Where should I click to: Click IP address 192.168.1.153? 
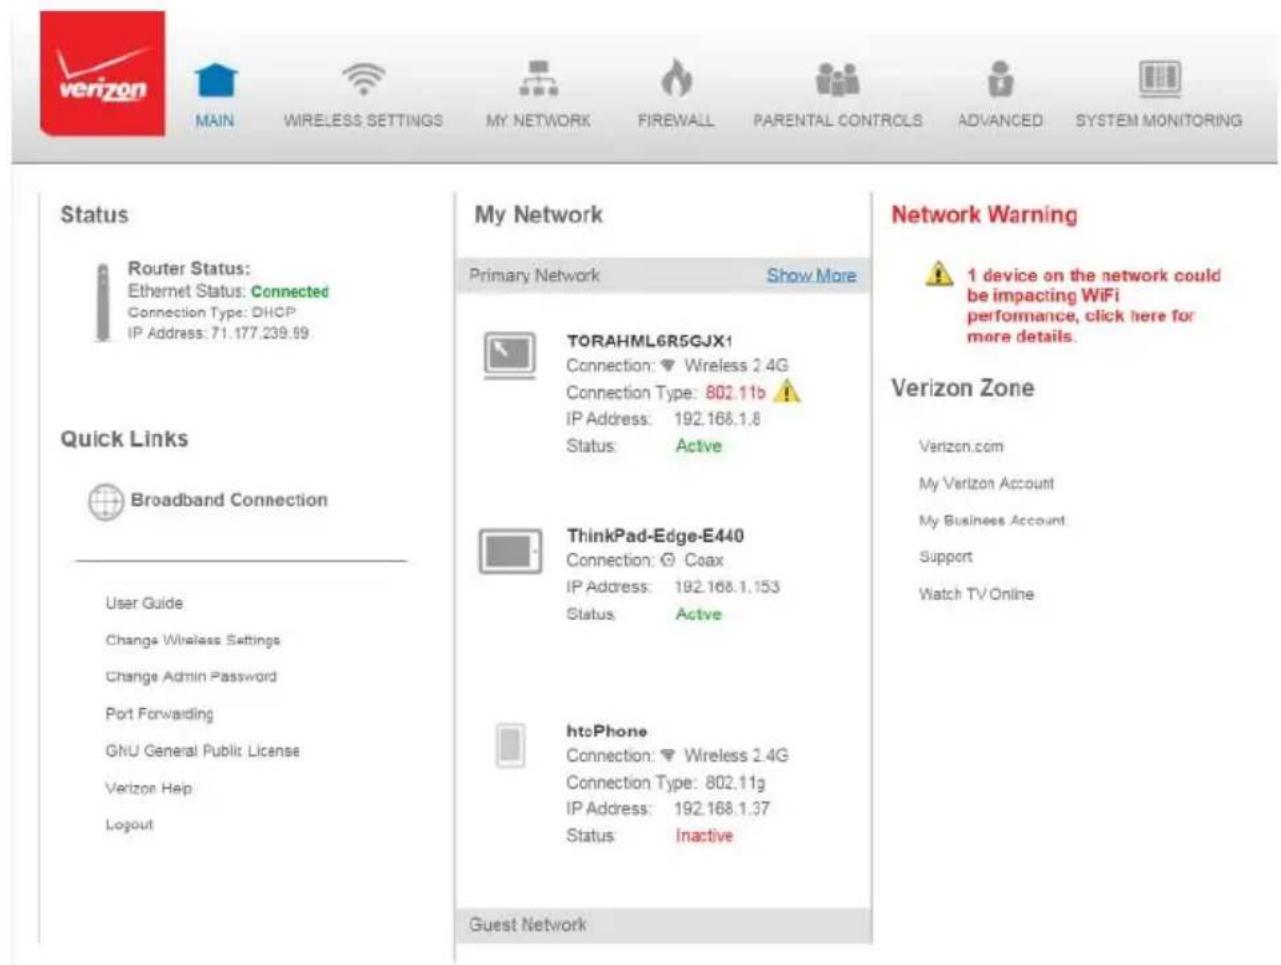click(726, 587)
